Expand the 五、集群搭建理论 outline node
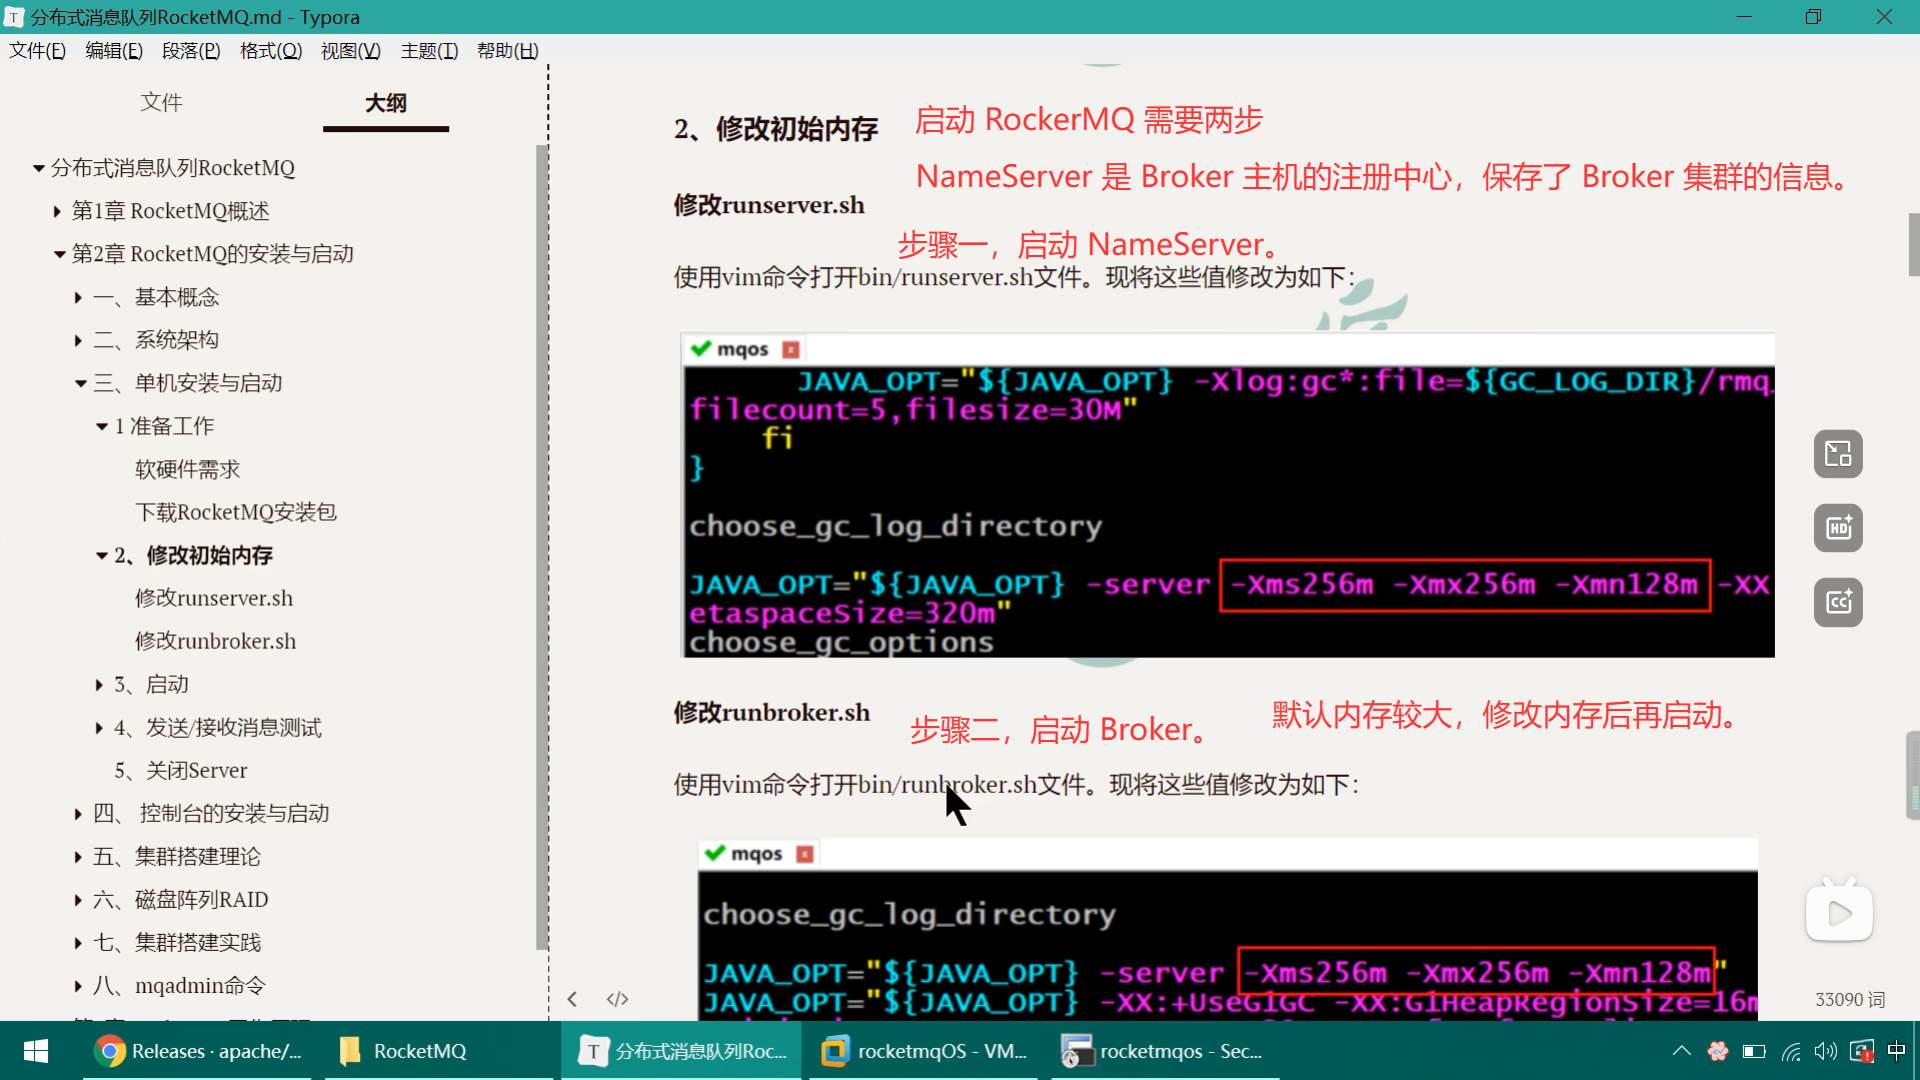Viewport: 1920px width, 1080px height. click(x=78, y=857)
